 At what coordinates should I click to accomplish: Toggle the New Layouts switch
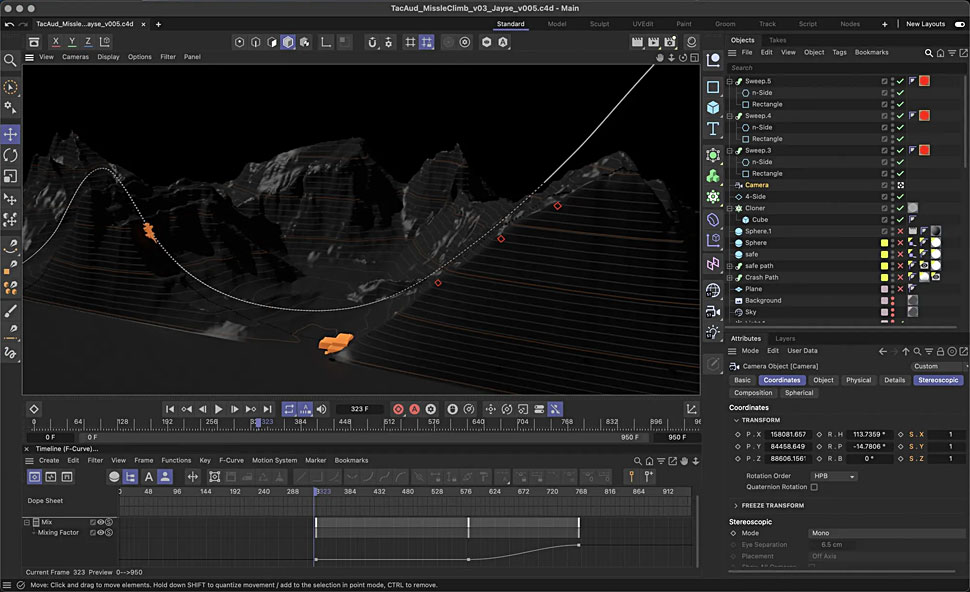[x=959, y=24]
